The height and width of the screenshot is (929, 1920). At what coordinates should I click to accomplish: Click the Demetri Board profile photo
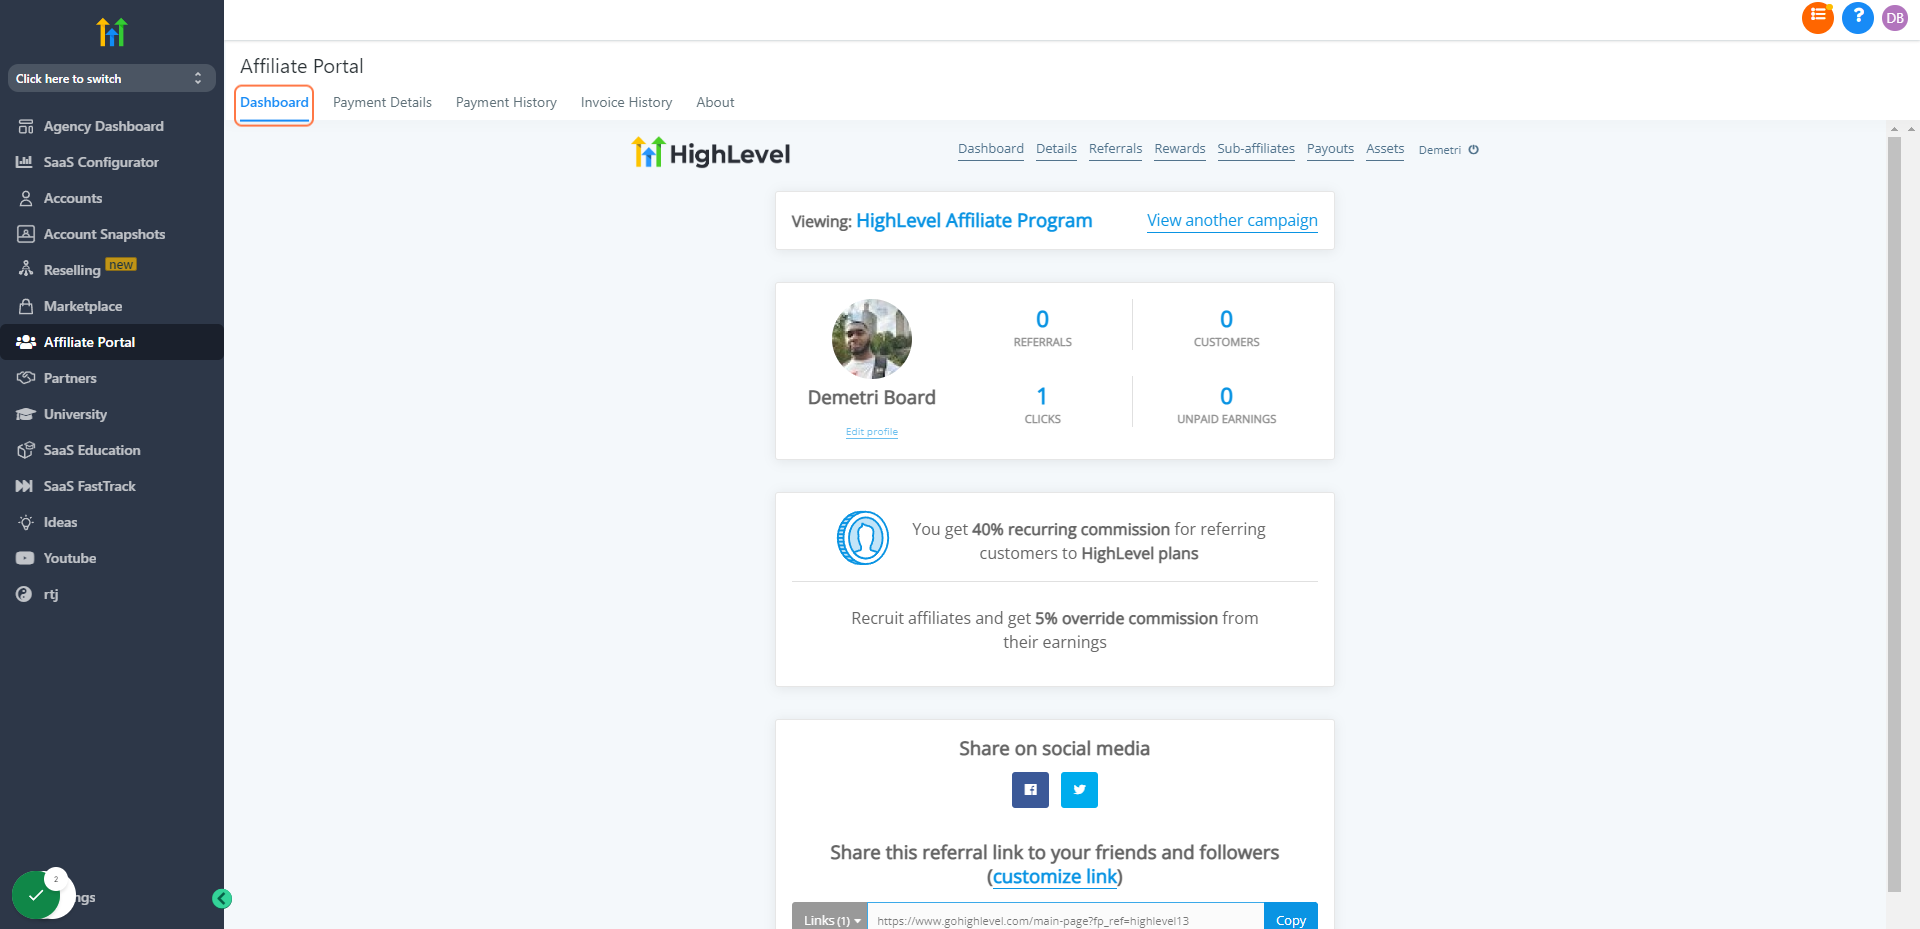click(872, 339)
